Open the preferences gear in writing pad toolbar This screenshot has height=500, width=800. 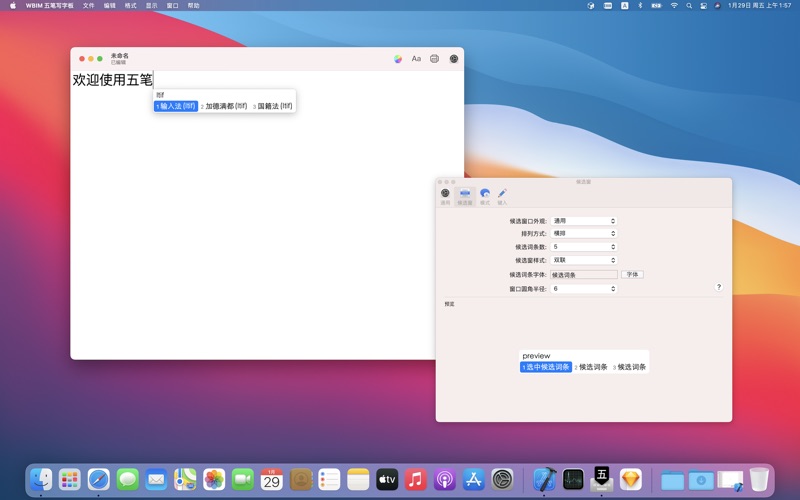(x=454, y=59)
